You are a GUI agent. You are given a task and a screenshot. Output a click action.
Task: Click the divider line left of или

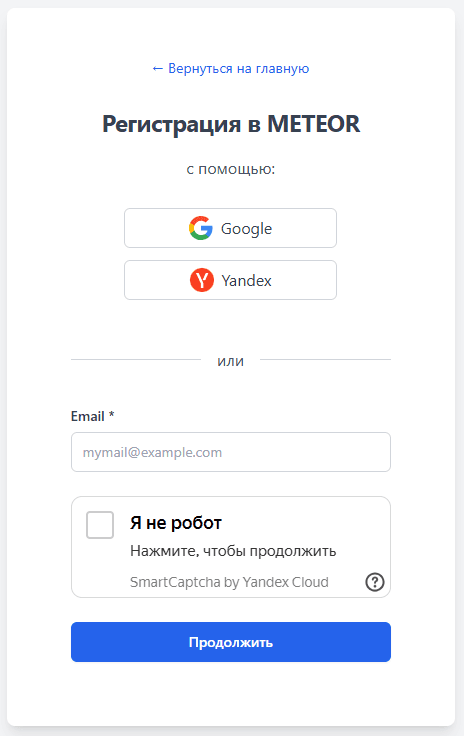pyautogui.click(x=136, y=360)
